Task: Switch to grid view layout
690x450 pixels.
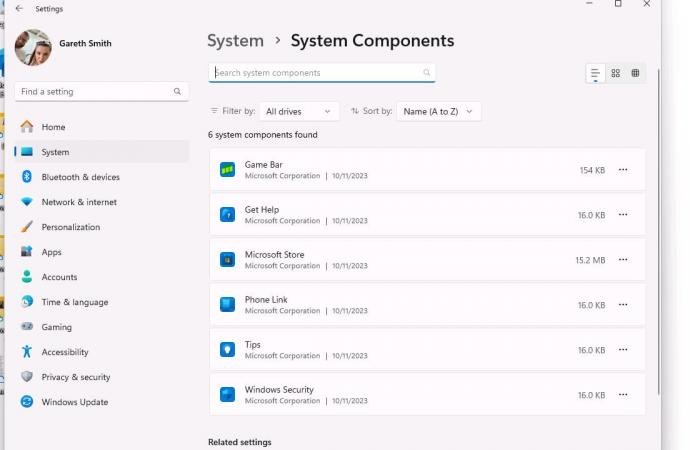Action: pyautogui.click(x=615, y=73)
